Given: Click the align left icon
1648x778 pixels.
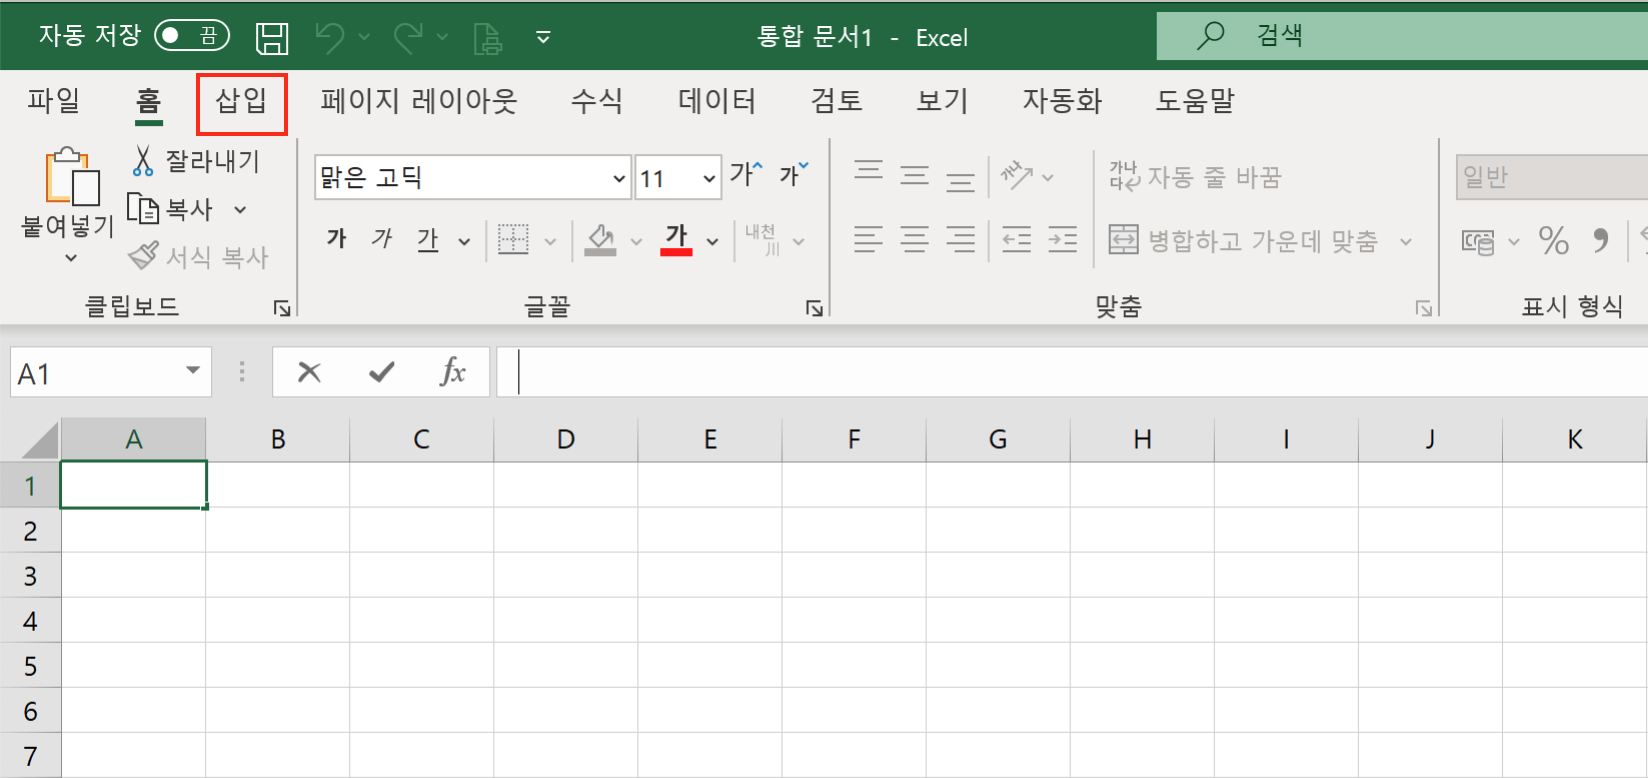Looking at the screenshot, I should (x=868, y=240).
